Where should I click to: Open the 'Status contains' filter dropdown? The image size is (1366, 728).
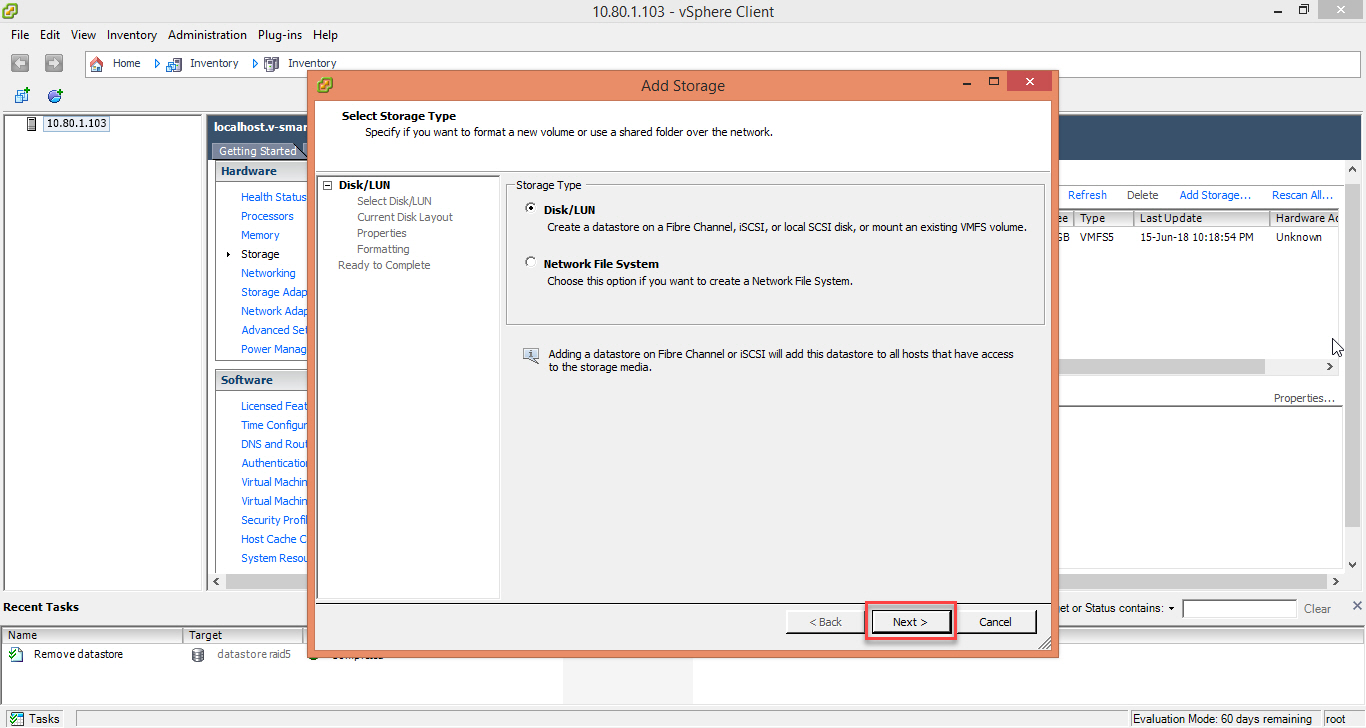[1170, 608]
